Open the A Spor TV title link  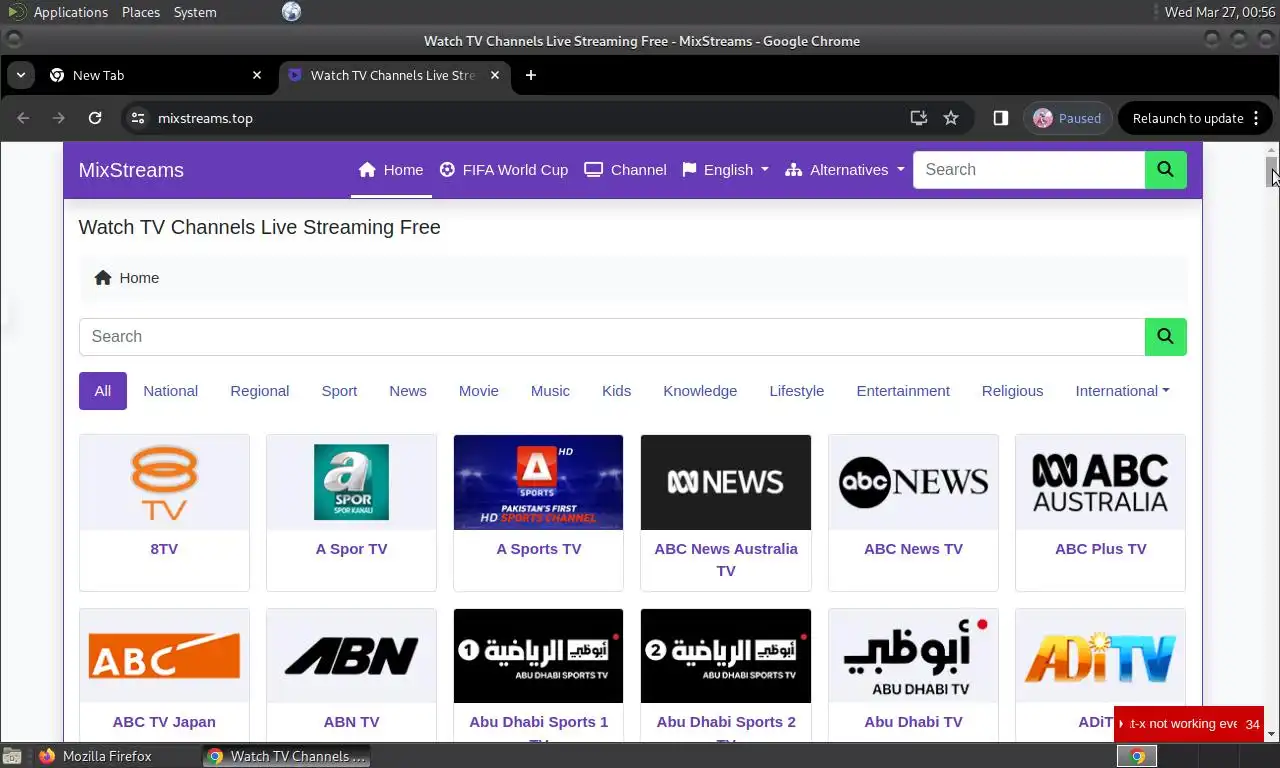(351, 549)
